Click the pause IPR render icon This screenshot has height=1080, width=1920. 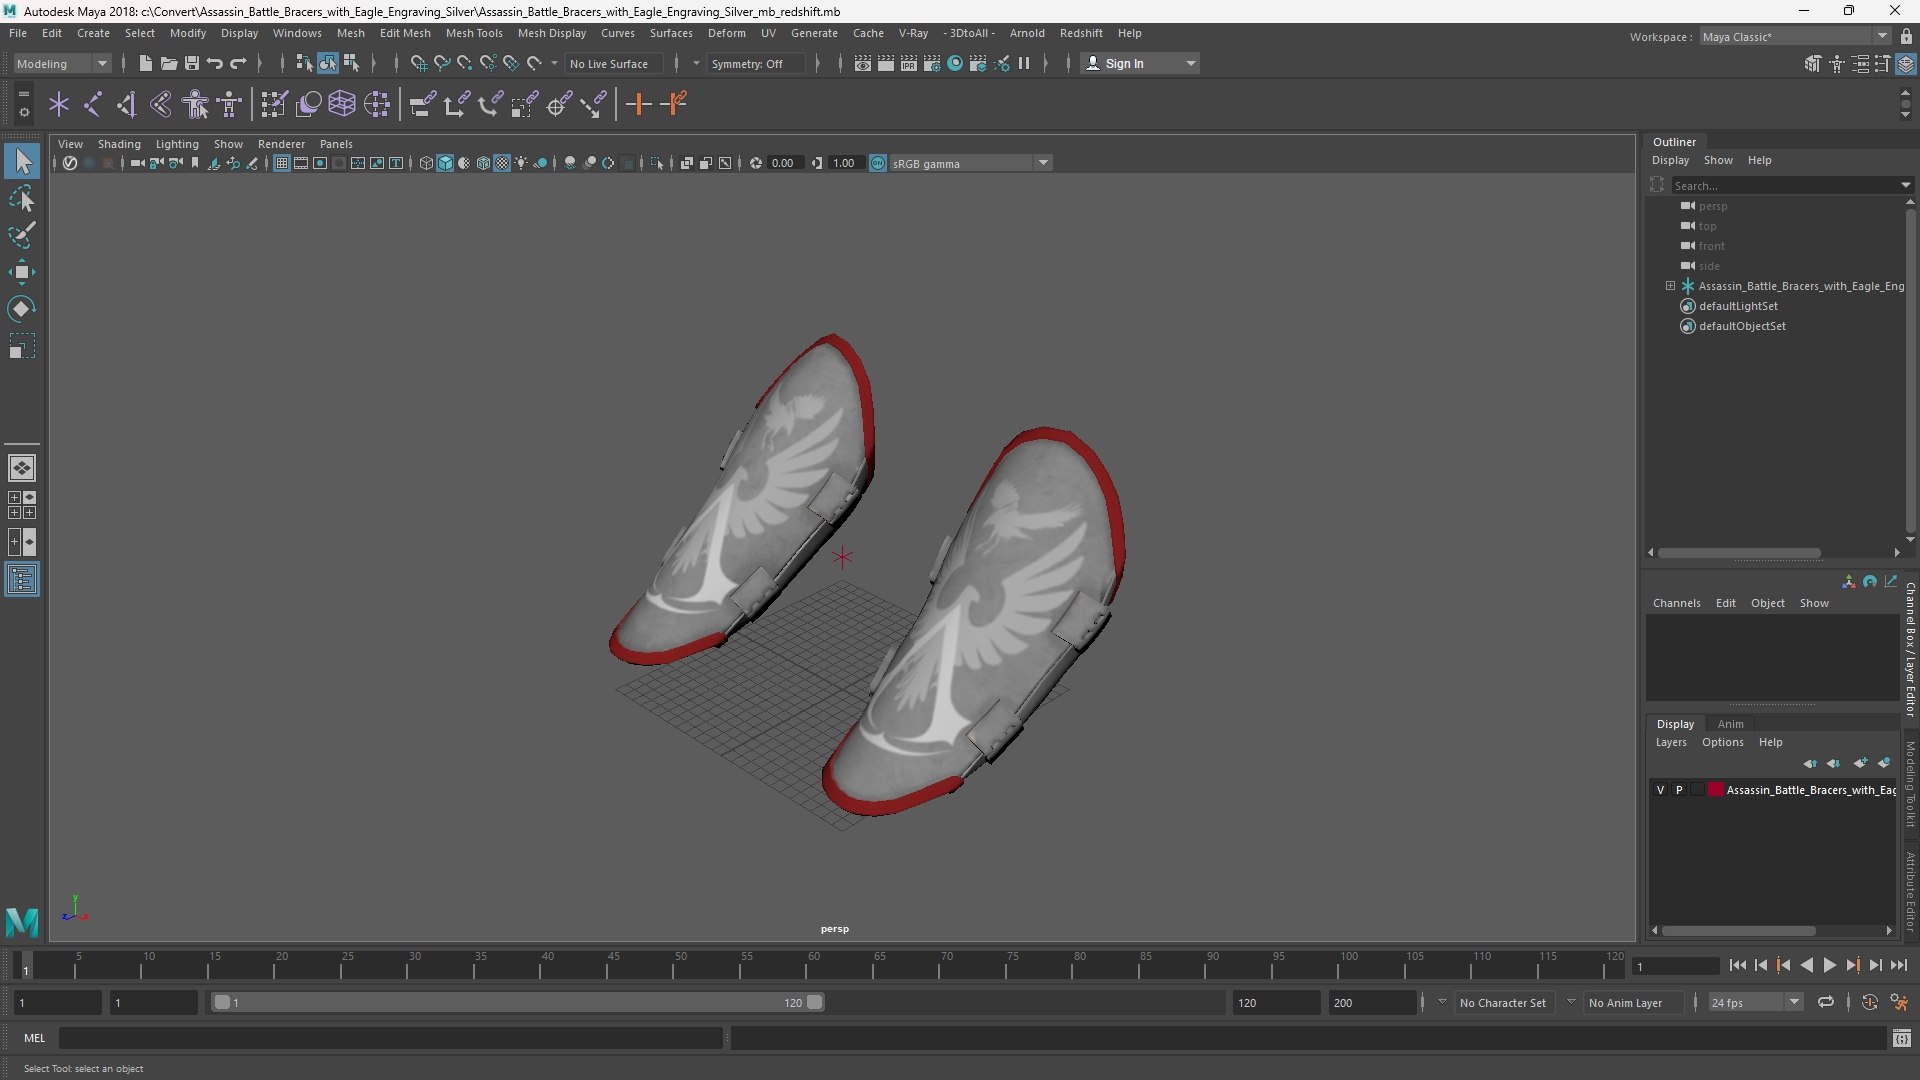[1024, 63]
